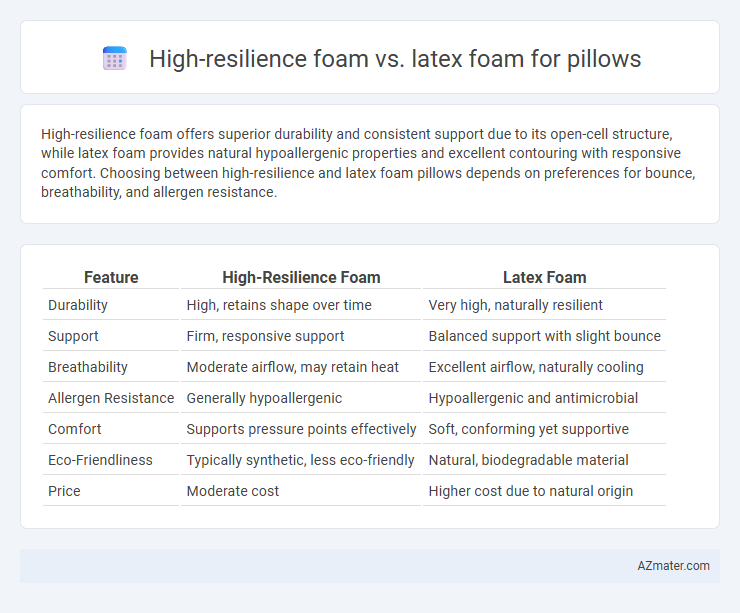Open the AZmater.com footer link

tap(673, 565)
